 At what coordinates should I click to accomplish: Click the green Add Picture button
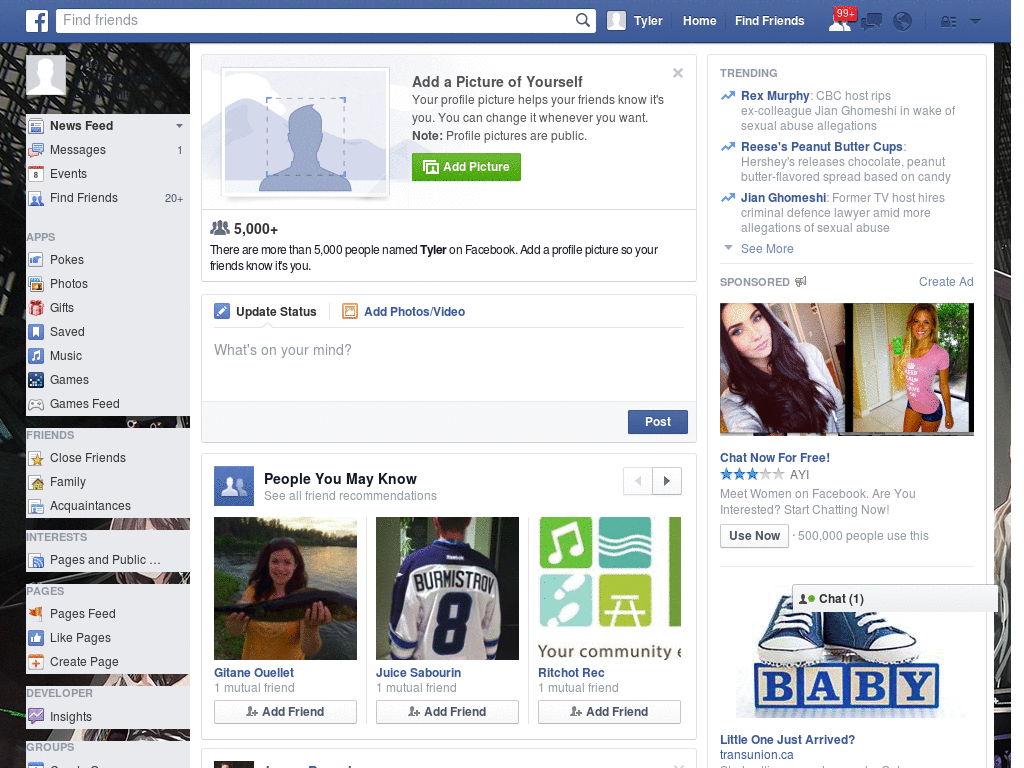[x=466, y=167]
